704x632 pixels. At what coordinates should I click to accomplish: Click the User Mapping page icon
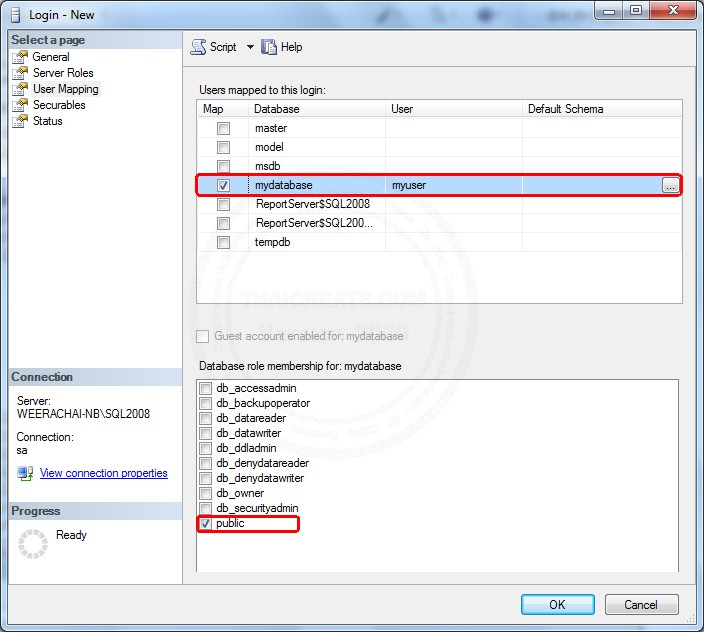tap(20, 89)
